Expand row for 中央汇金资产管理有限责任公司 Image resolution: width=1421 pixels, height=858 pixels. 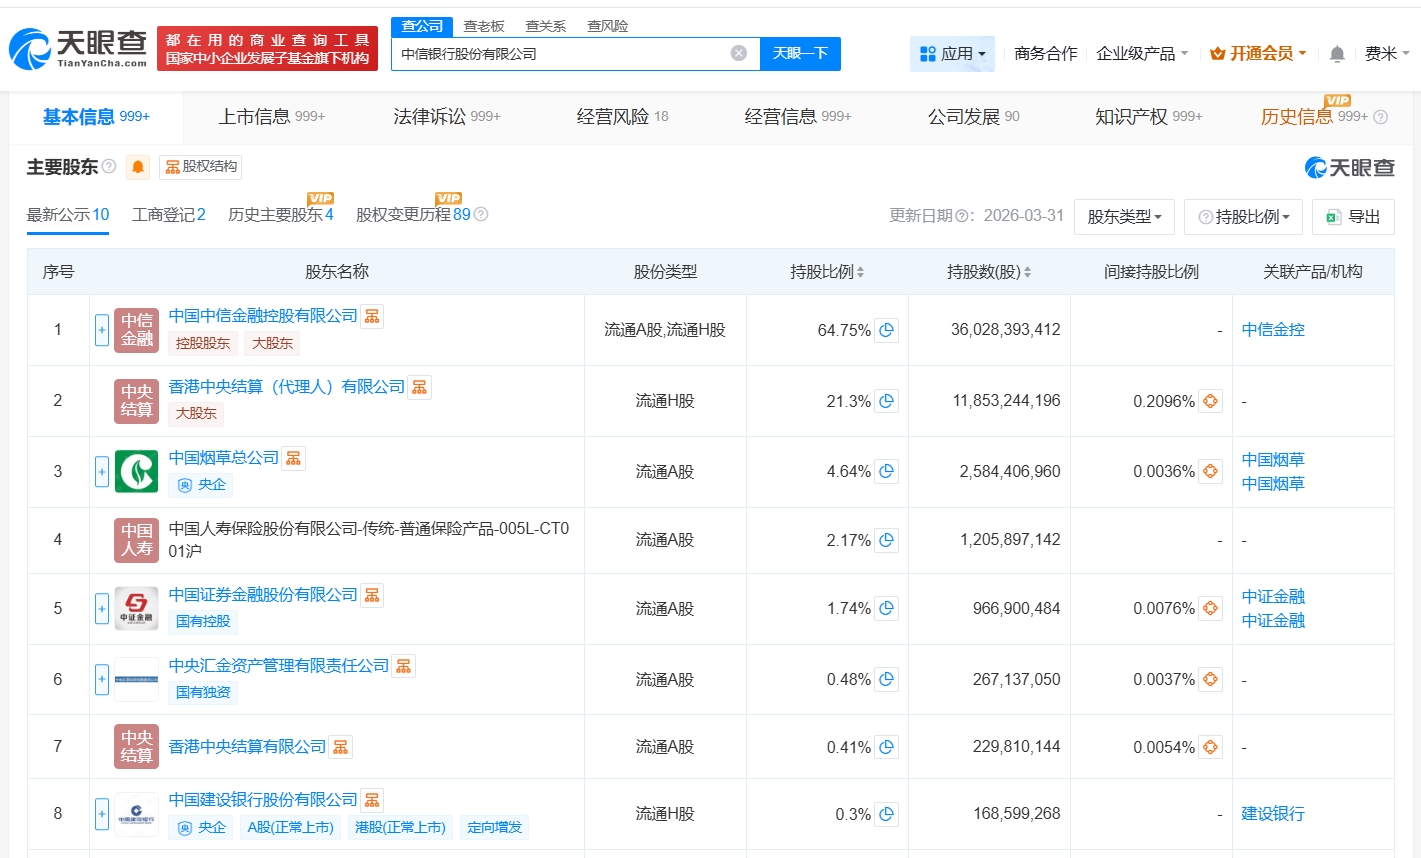point(102,679)
